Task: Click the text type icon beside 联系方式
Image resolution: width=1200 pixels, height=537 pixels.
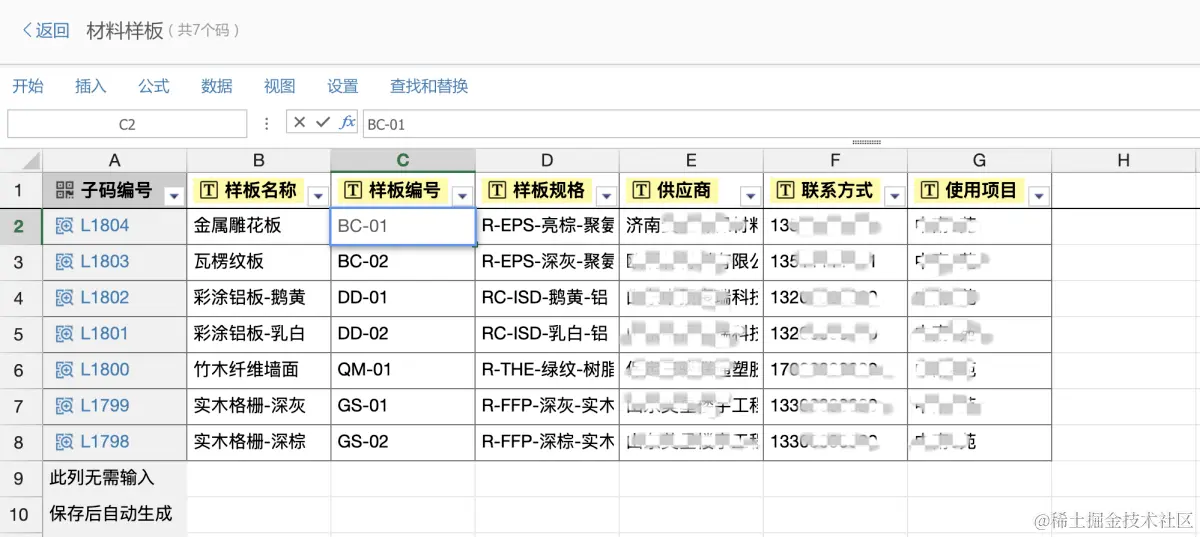Action: (785, 190)
